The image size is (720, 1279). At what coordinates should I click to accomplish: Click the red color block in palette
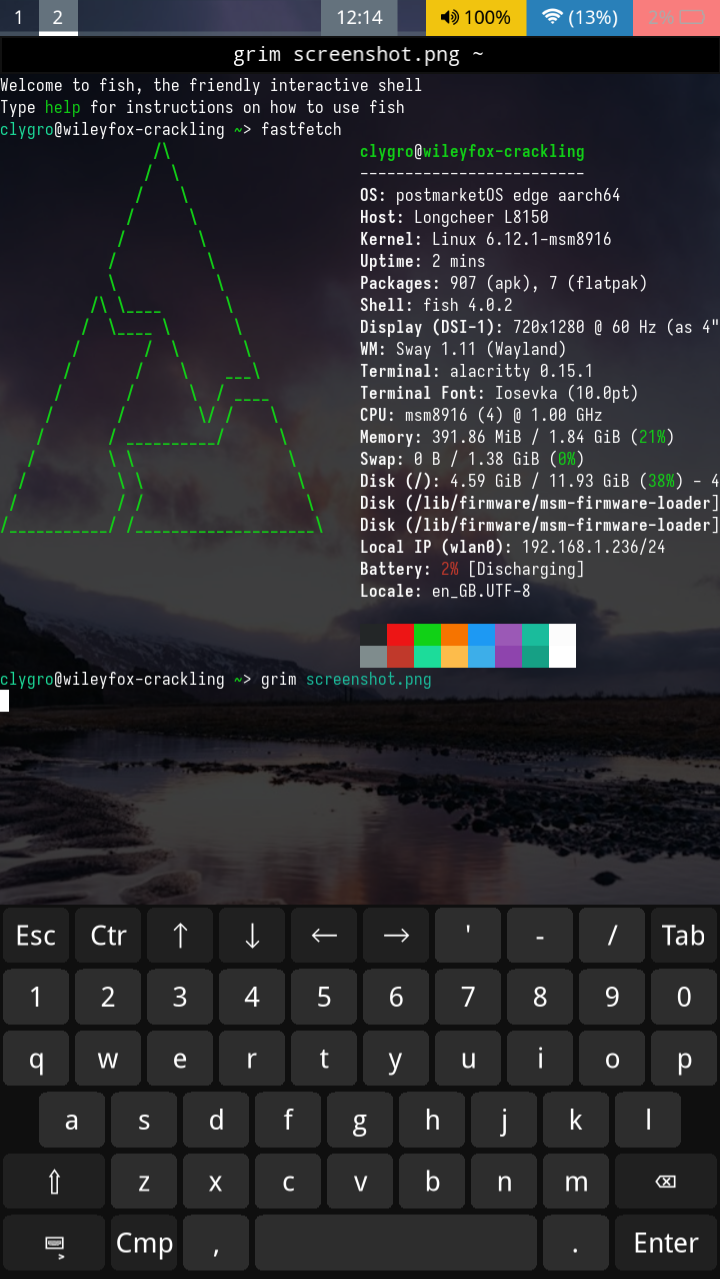[x=400, y=634]
